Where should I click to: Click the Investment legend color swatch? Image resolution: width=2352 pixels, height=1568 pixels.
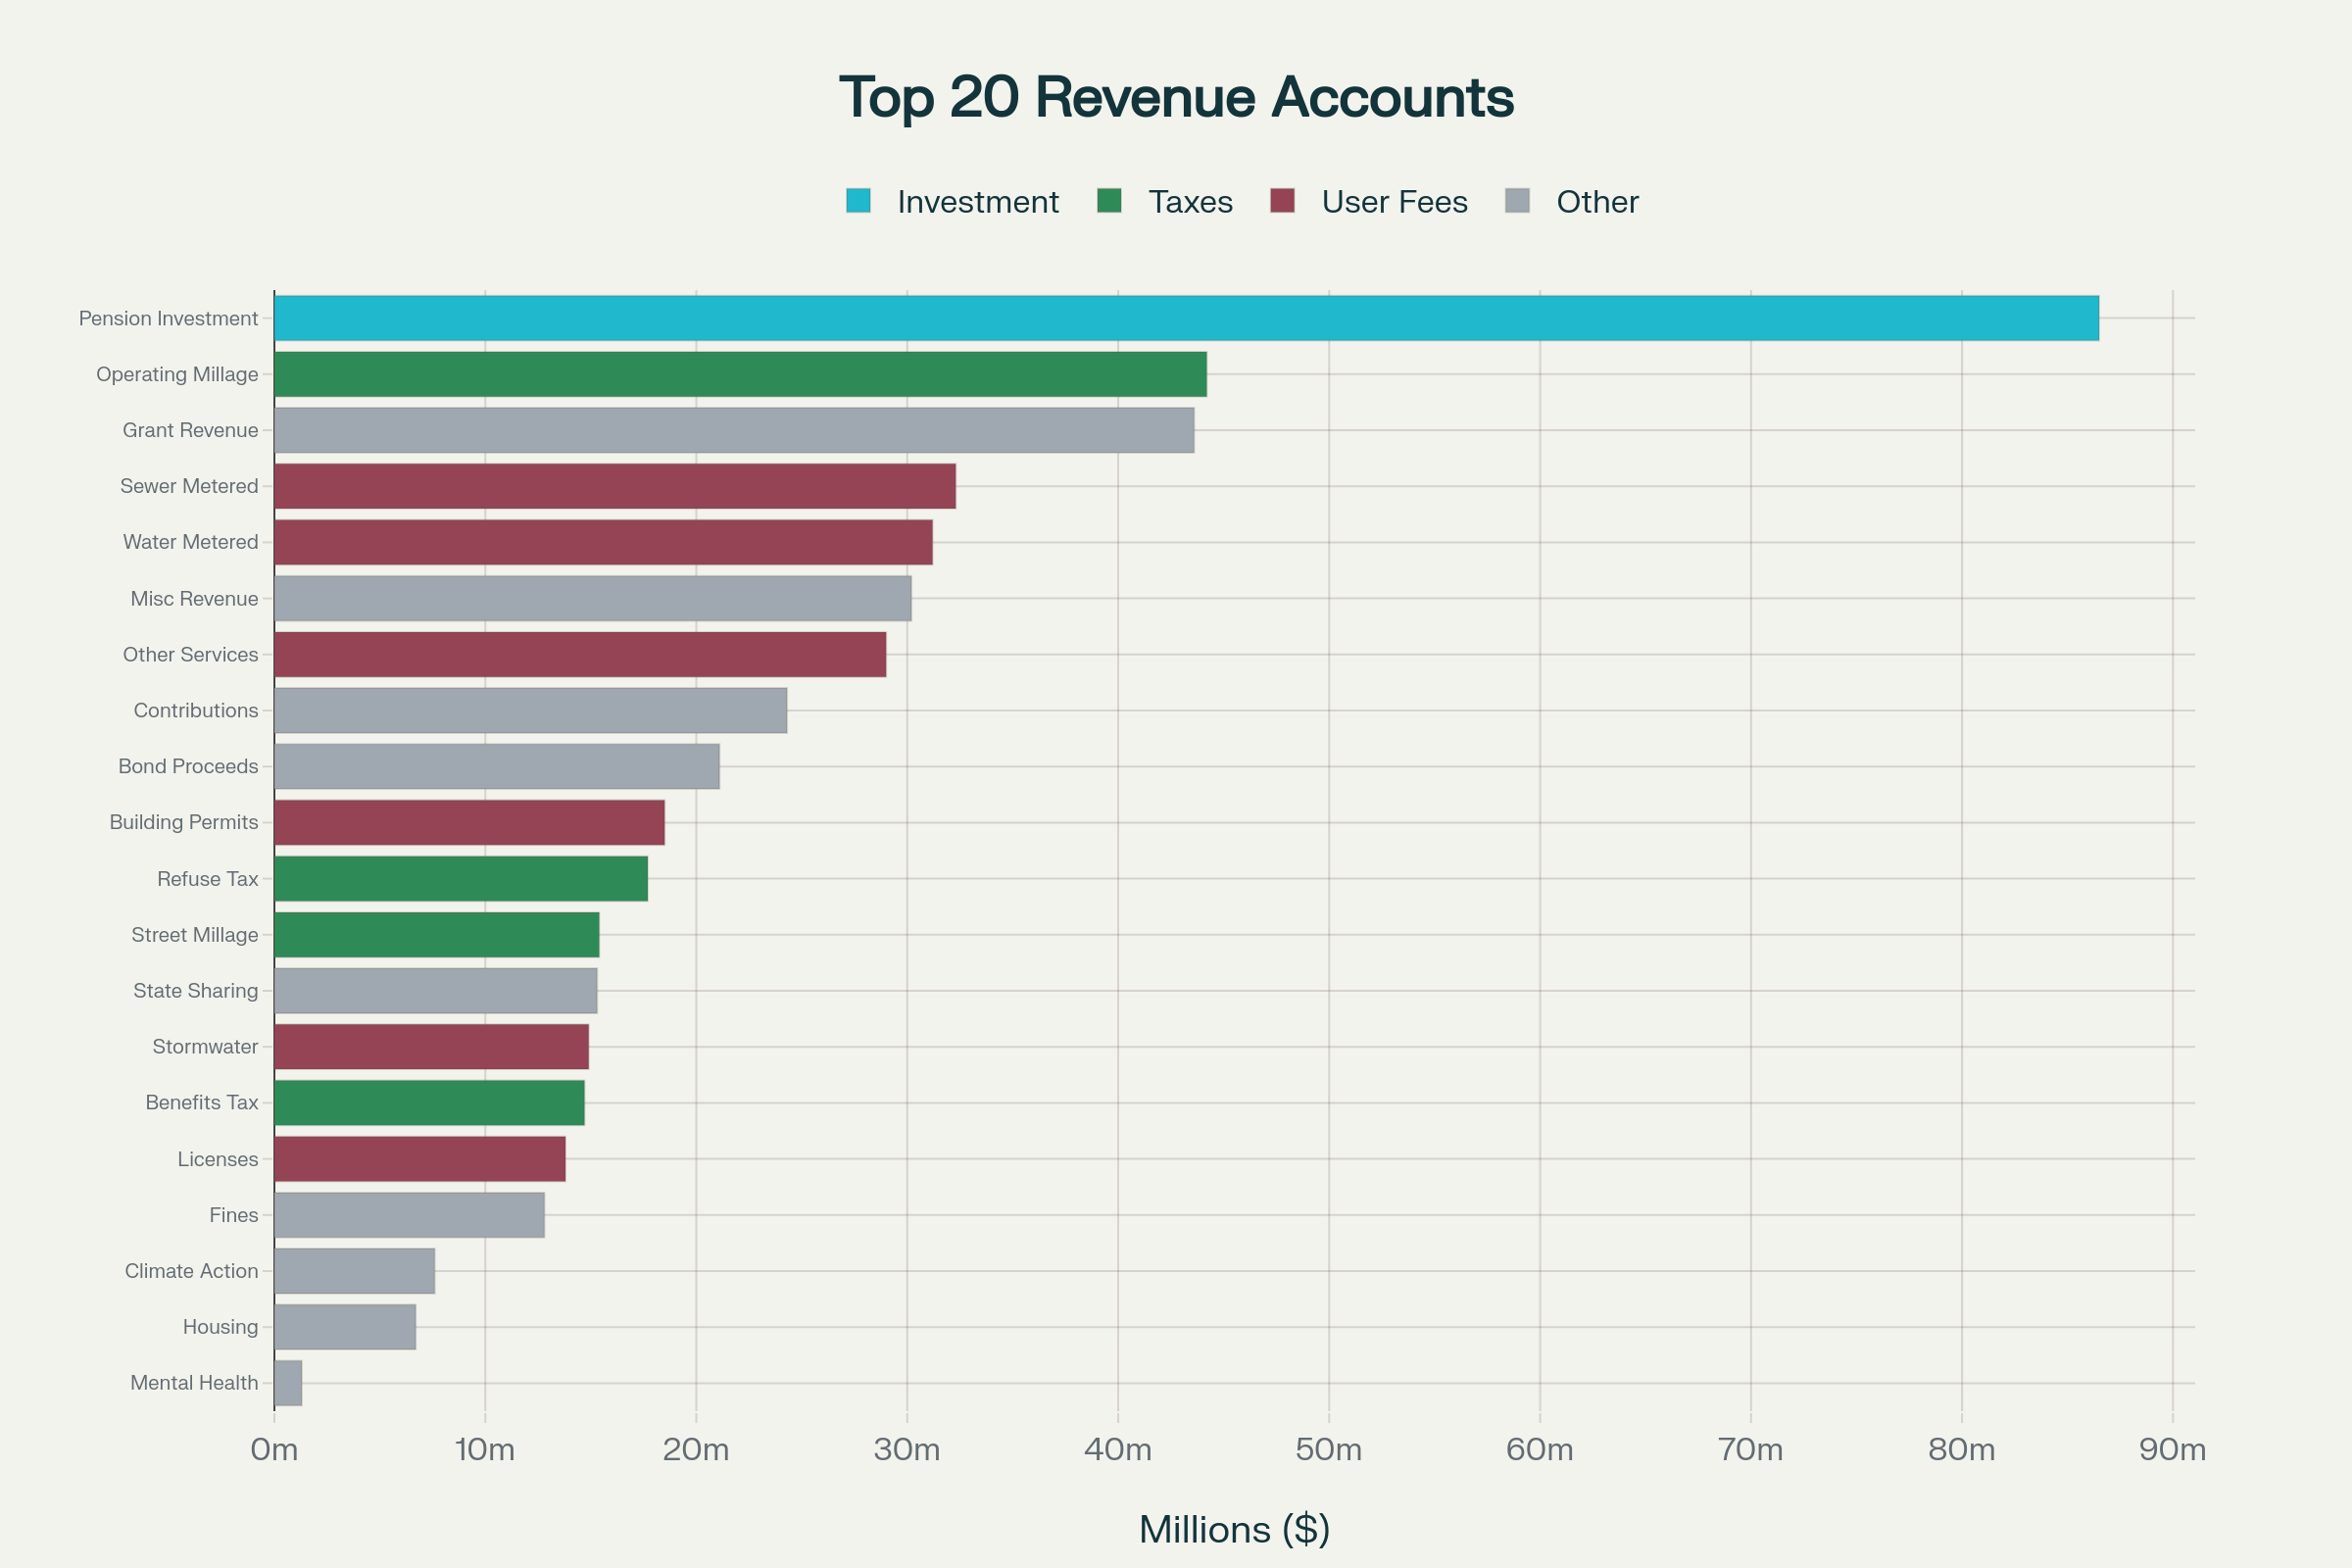click(858, 201)
